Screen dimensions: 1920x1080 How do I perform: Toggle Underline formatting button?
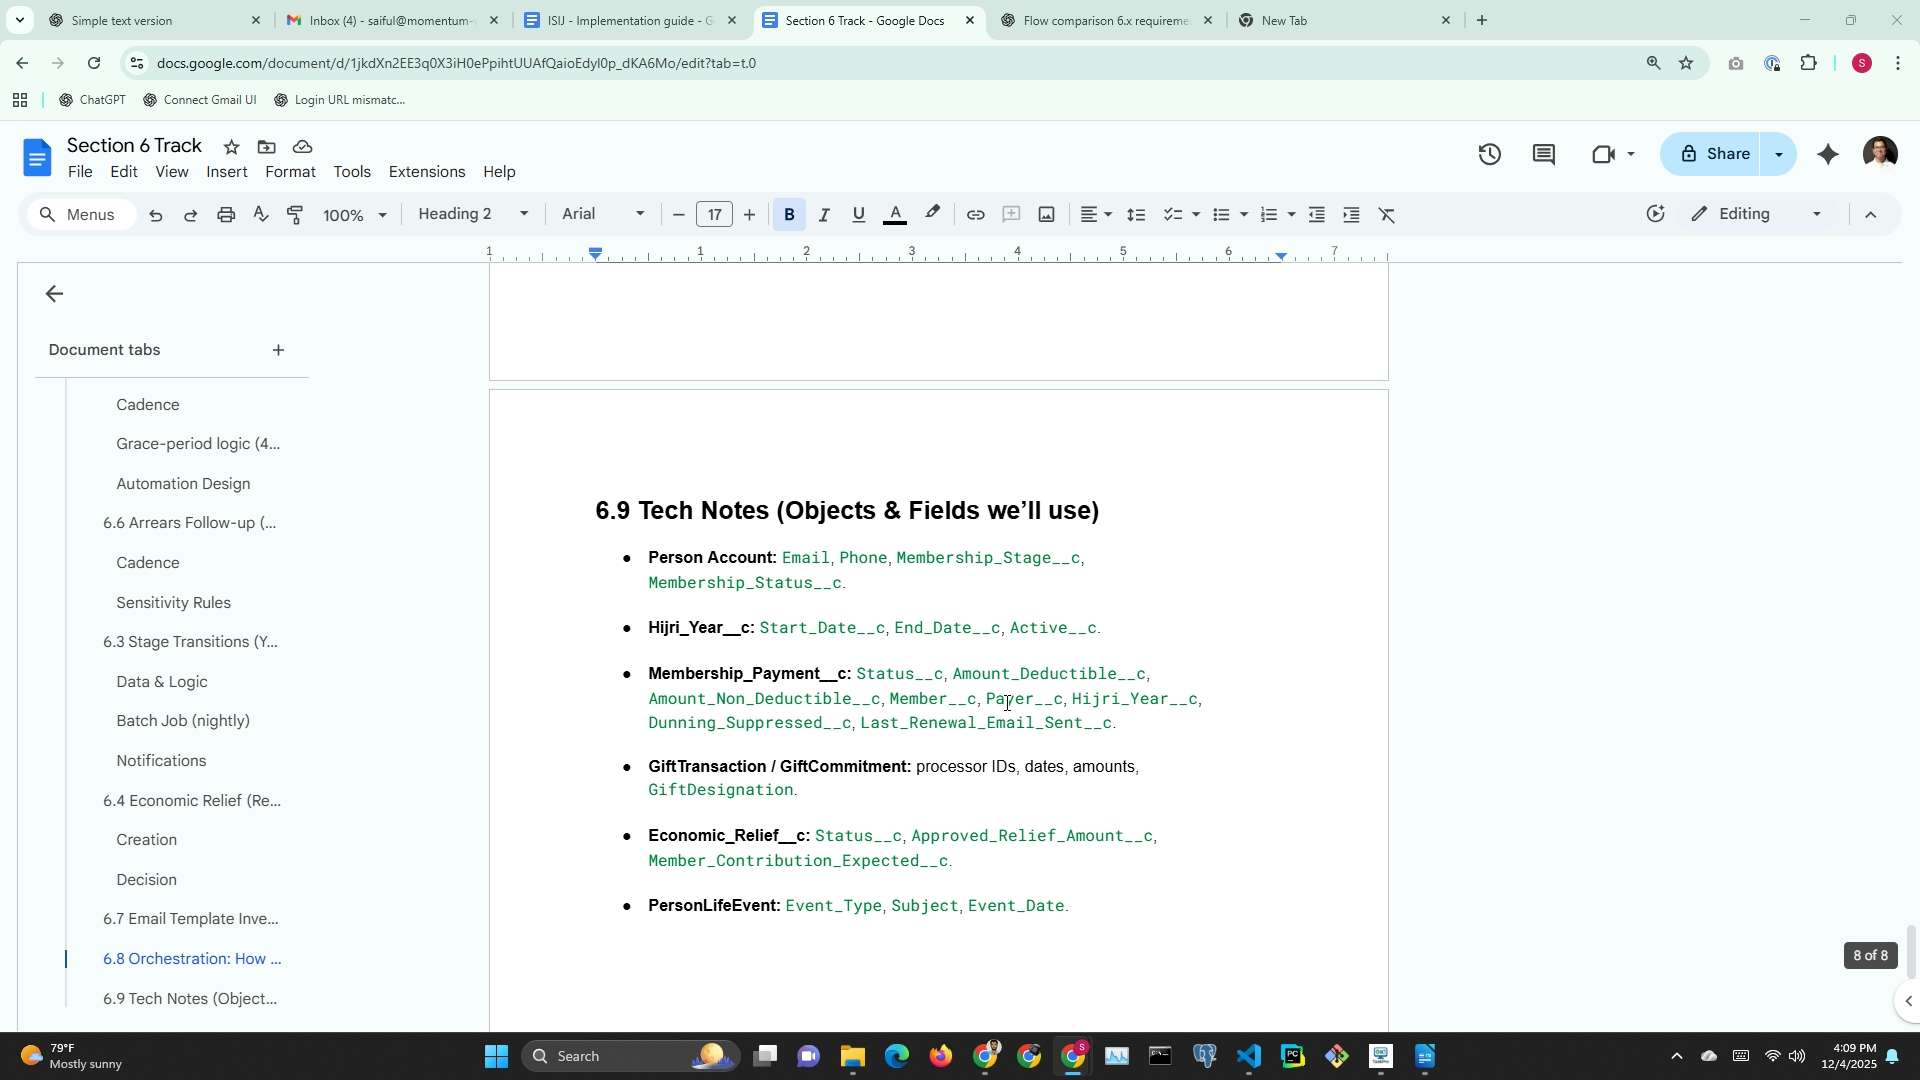pos(858,215)
